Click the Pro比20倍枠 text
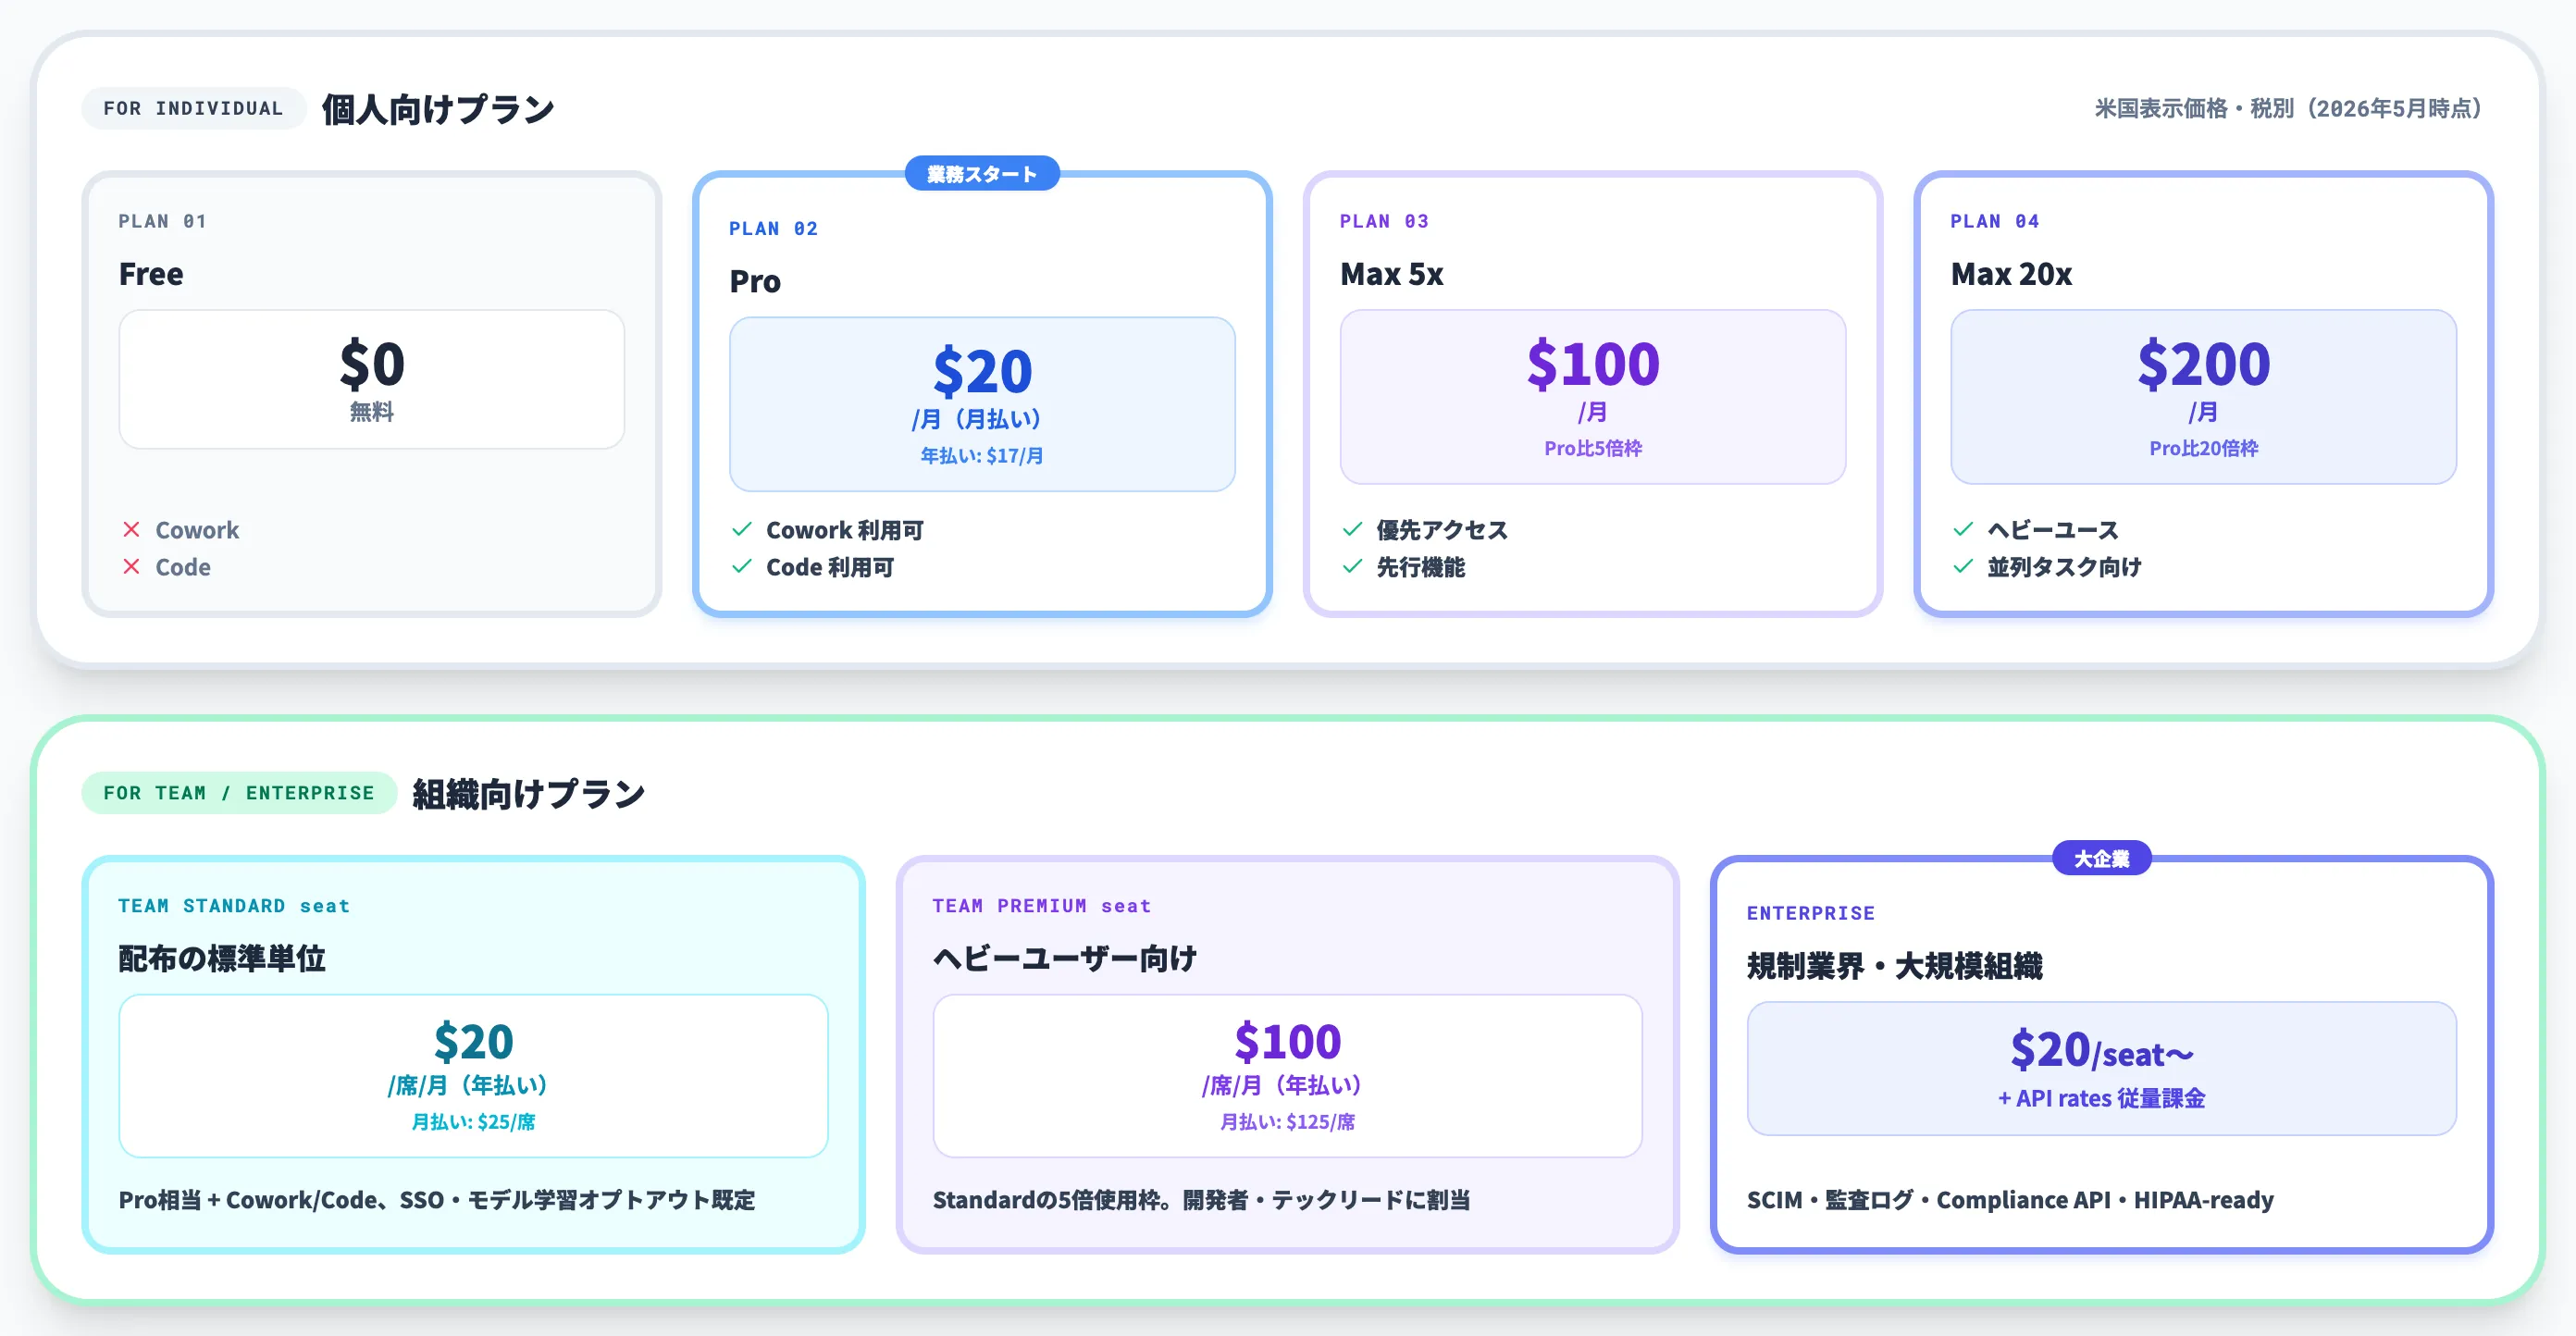Screen dimensions: 2576x1336 (x=2203, y=449)
